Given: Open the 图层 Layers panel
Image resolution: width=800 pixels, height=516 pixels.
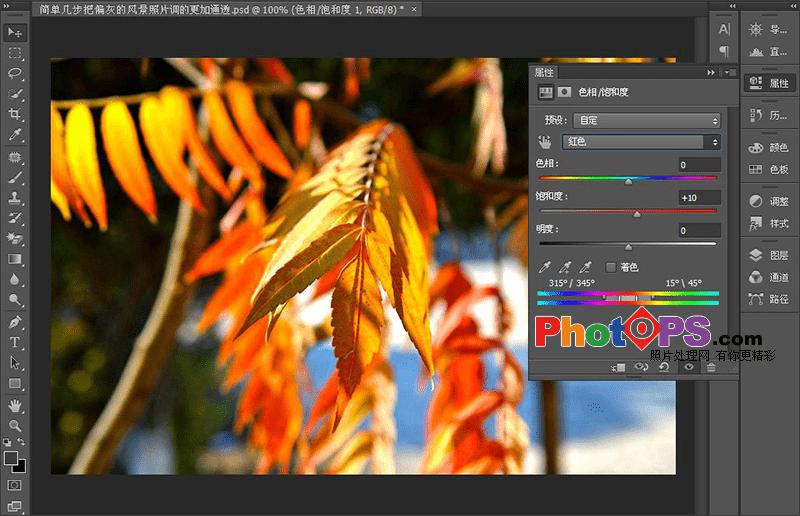Looking at the screenshot, I should pos(768,255).
